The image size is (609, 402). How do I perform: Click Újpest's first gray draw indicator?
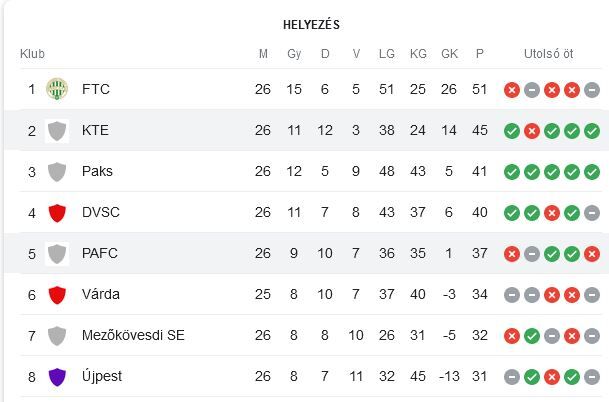512,377
